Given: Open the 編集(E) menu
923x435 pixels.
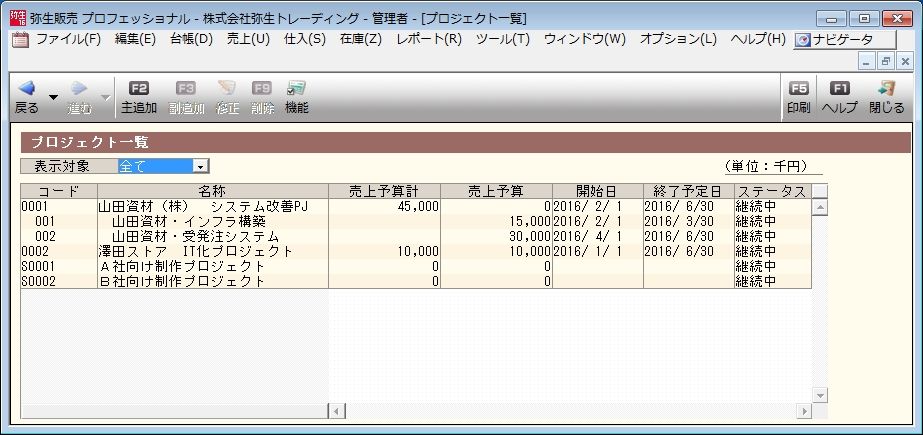Looking at the screenshot, I should tap(135, 39).
